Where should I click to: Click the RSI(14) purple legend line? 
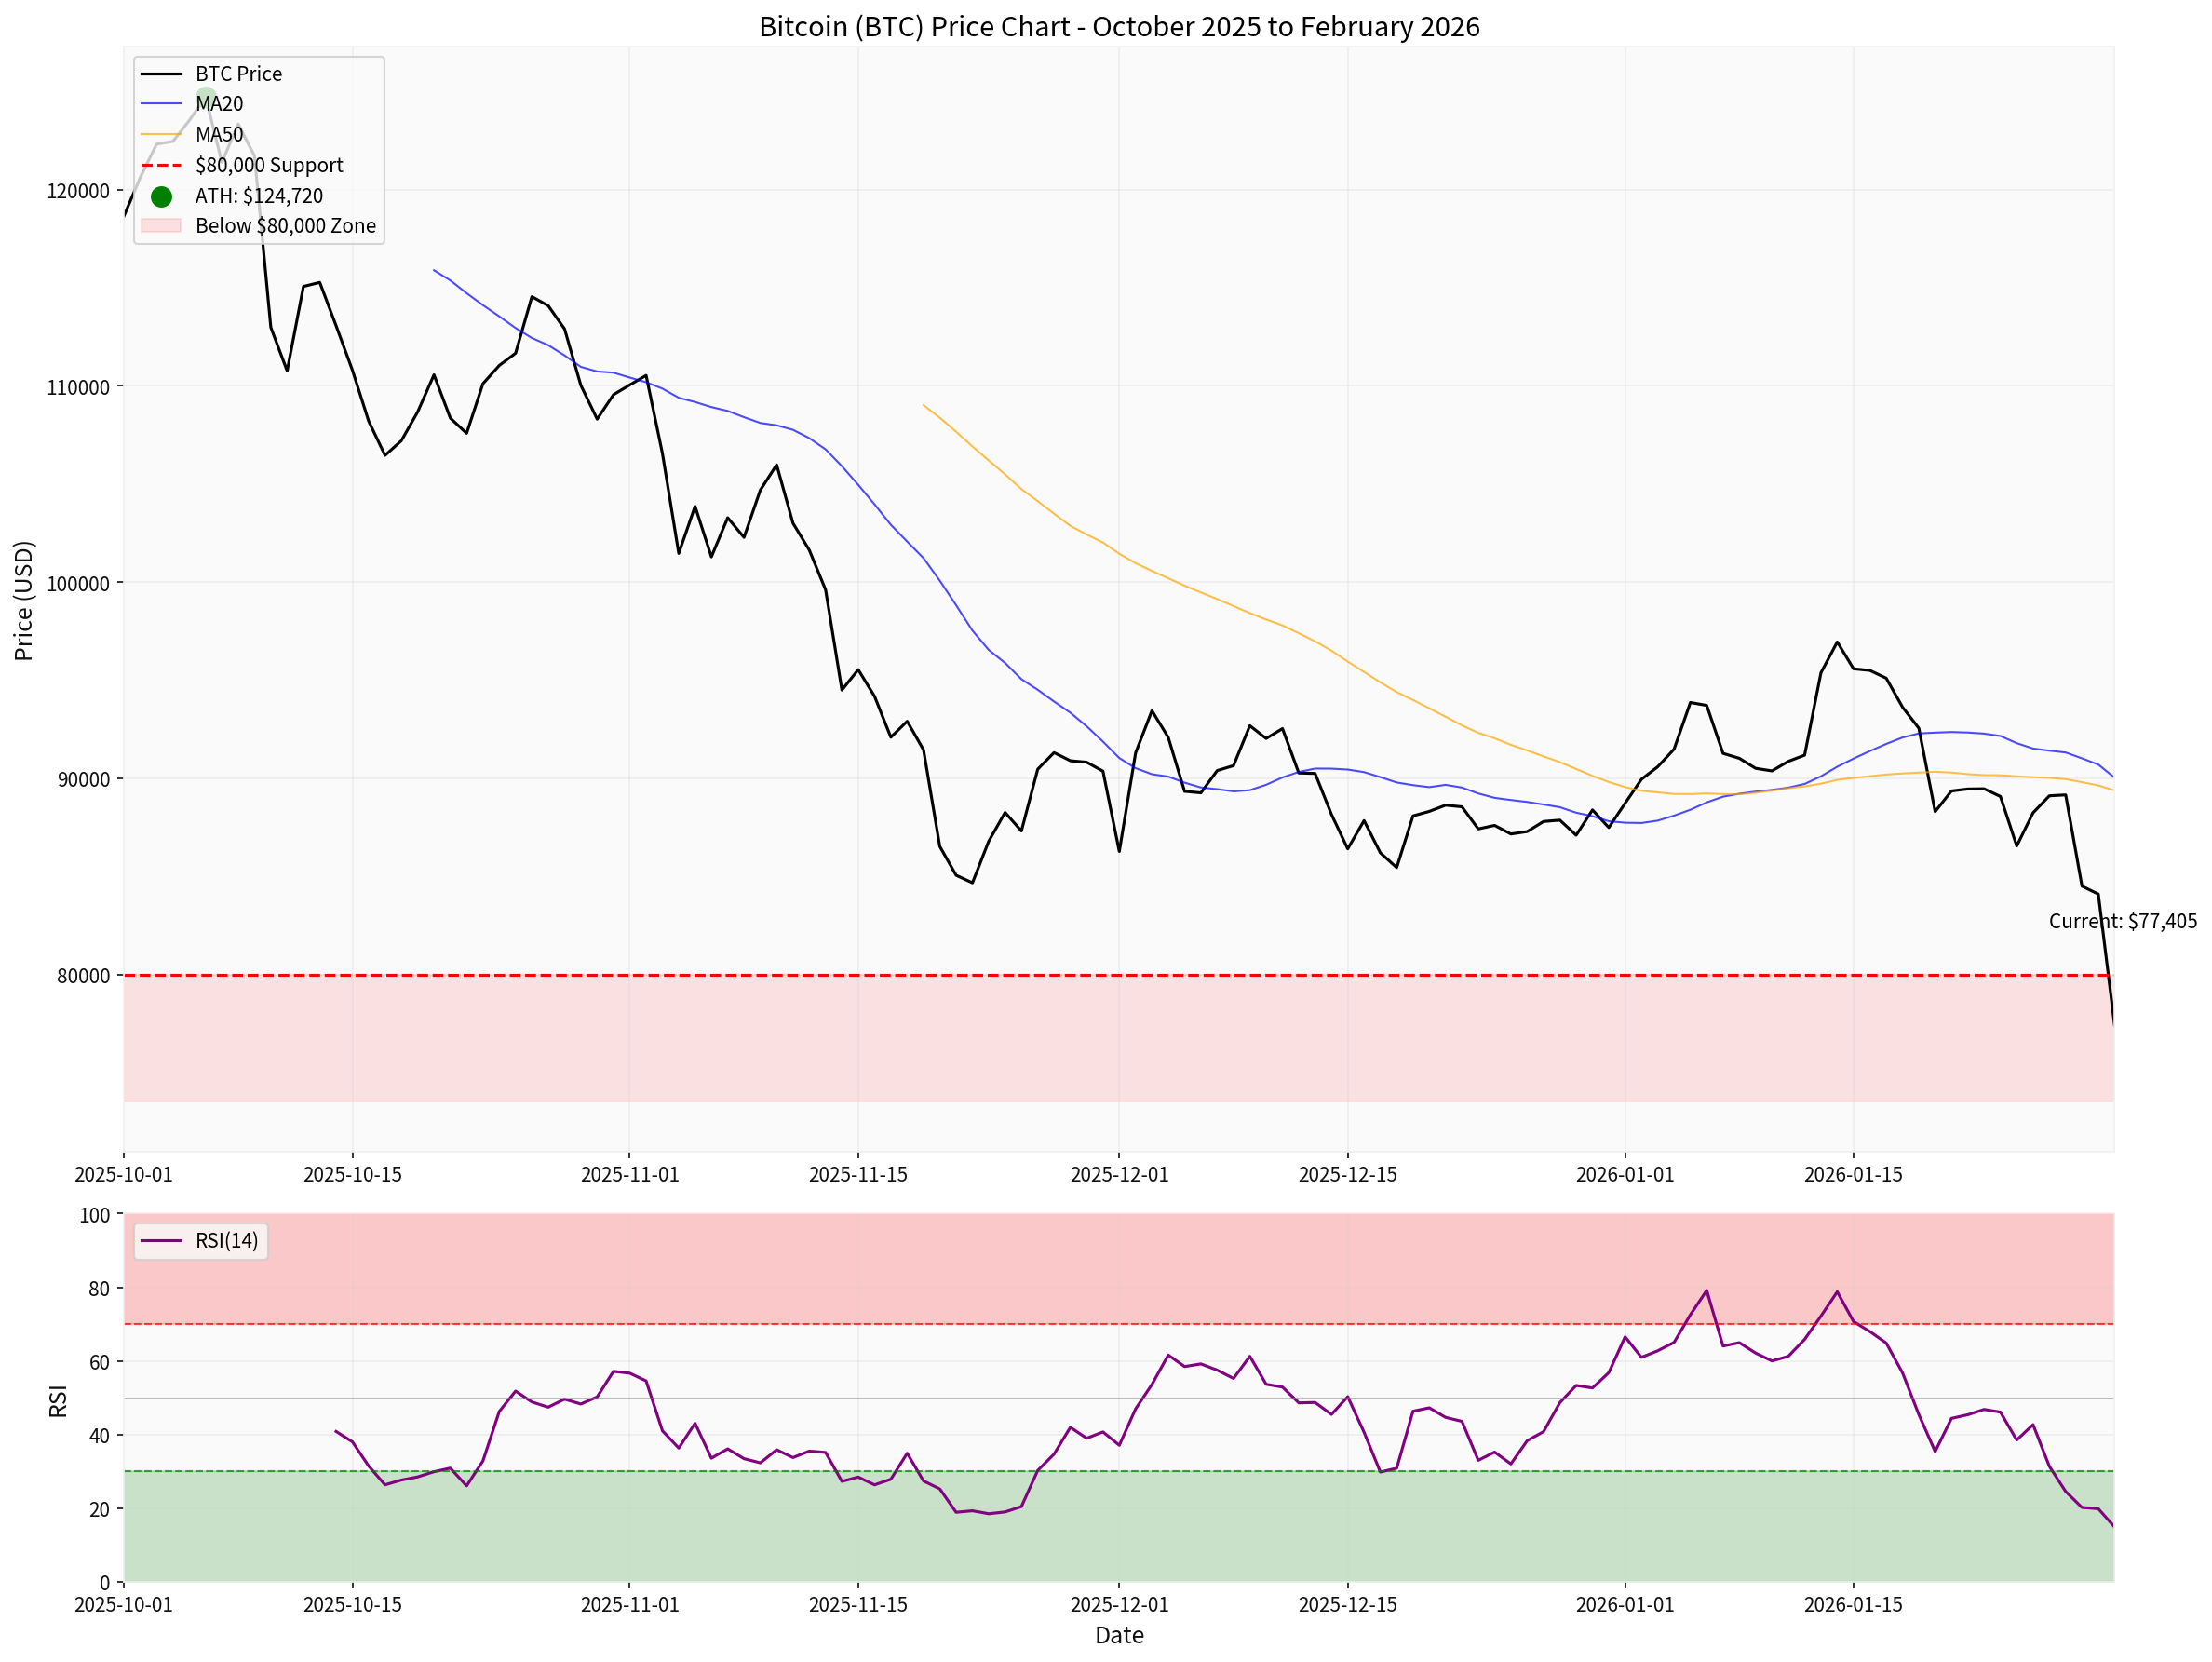(x=161, y=1241)
